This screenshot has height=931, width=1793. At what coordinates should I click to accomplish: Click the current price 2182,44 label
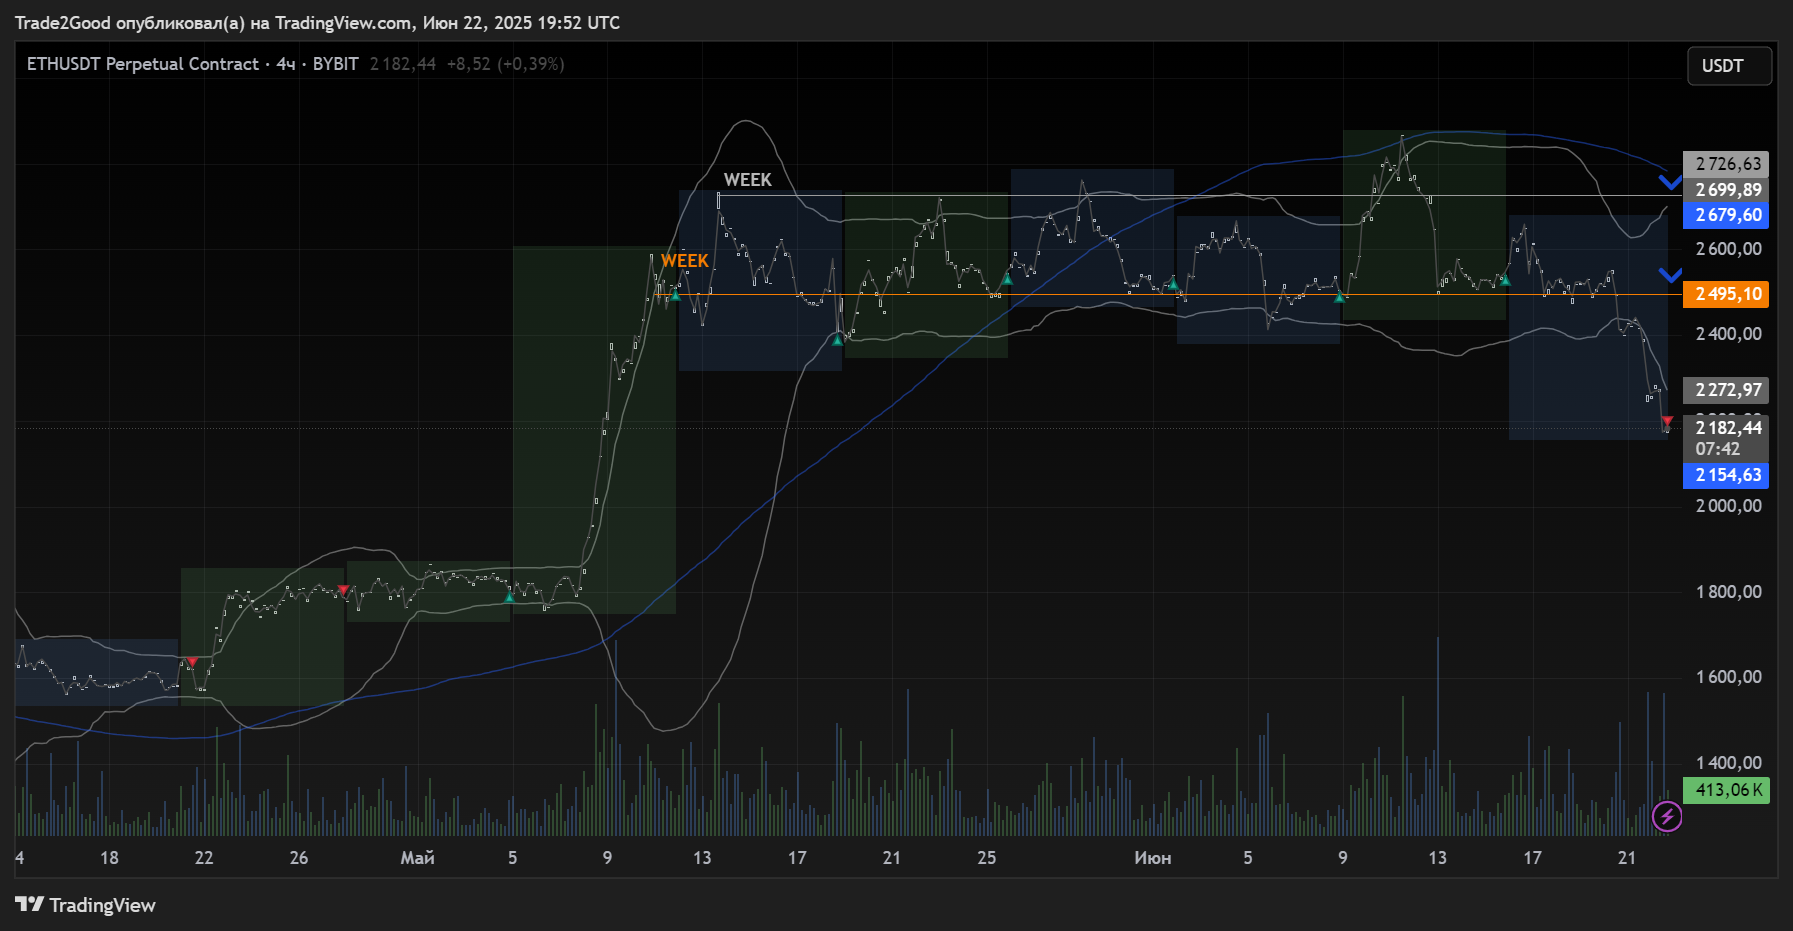click(x=1727, y=428)
